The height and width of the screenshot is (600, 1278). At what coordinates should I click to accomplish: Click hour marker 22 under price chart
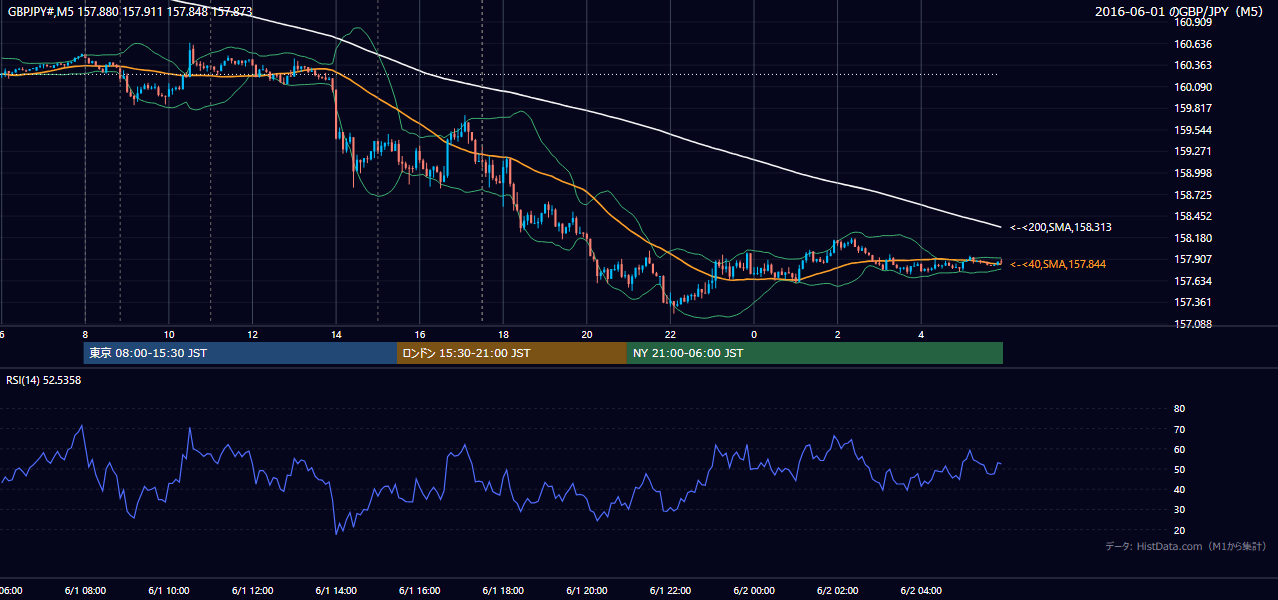670,335
